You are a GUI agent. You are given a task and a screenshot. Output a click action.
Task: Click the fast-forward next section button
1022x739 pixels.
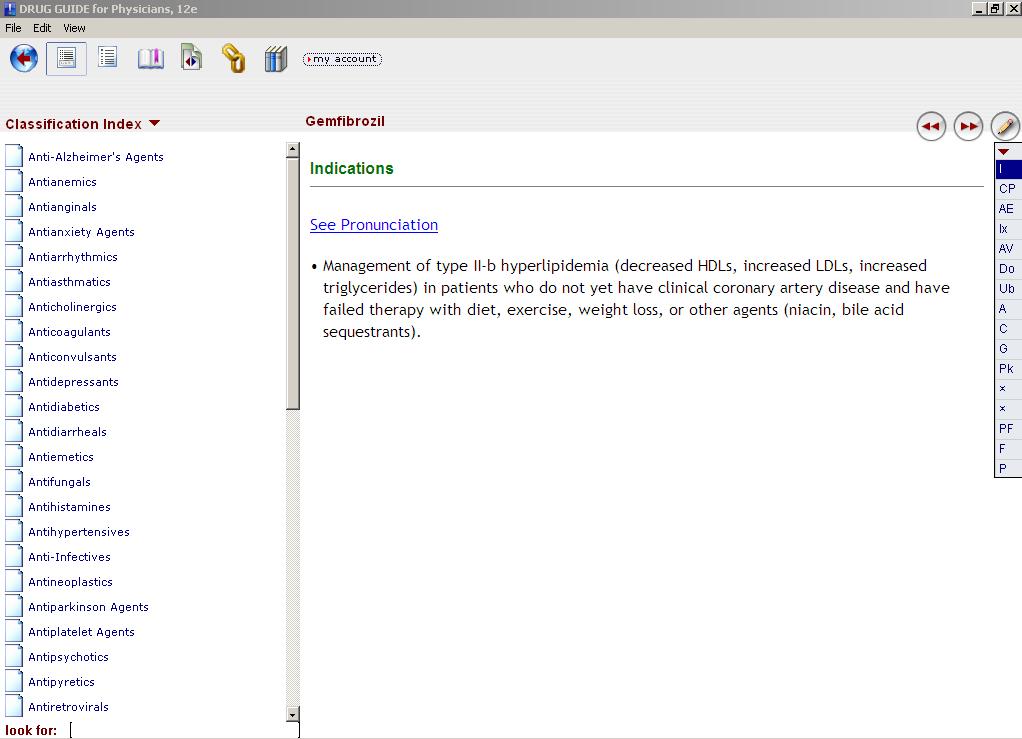(x=968, y=126)
